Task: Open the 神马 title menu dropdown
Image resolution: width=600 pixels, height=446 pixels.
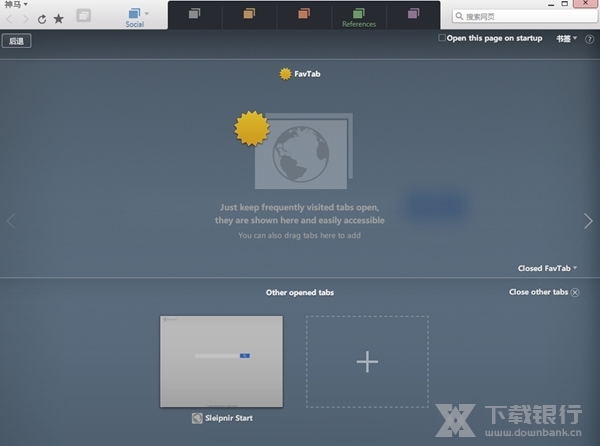Action: click(16, 5)
